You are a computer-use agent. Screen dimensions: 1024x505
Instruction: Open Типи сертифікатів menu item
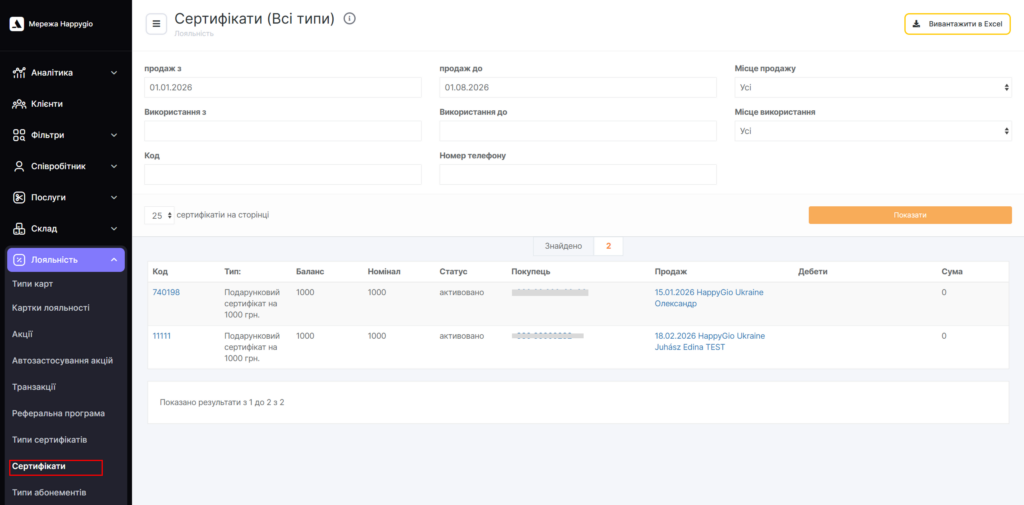coord(50,439)
